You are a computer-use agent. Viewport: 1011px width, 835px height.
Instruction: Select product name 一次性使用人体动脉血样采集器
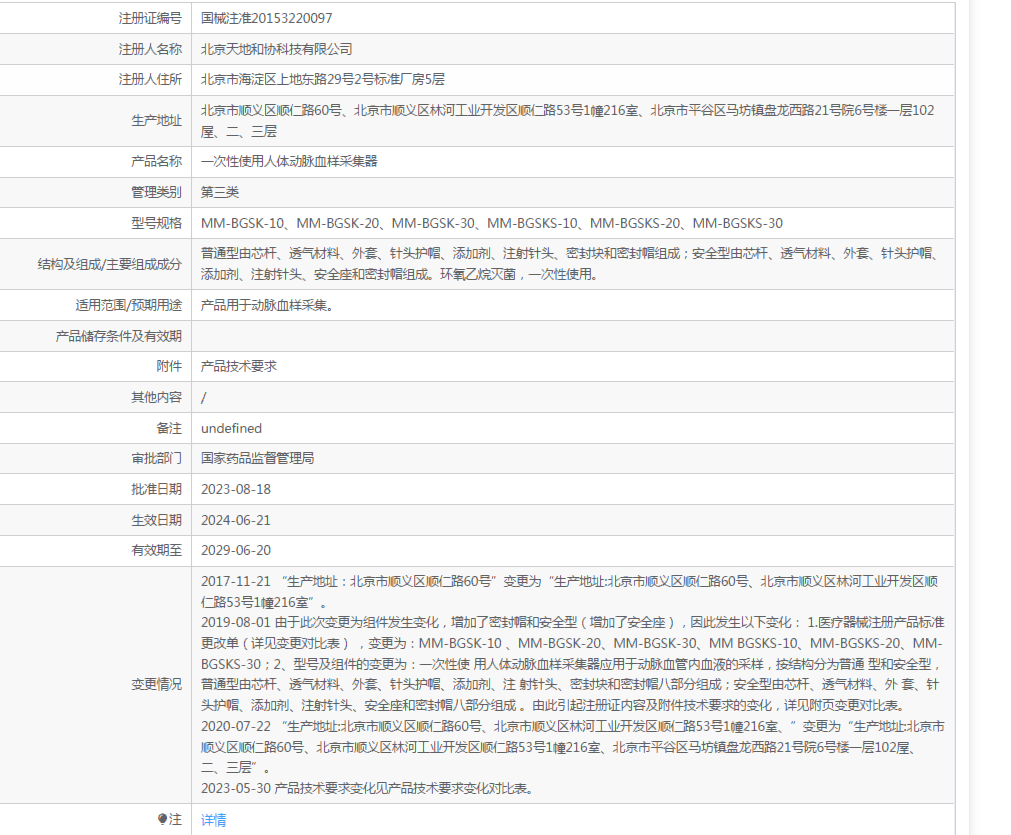tap(289, 161)
